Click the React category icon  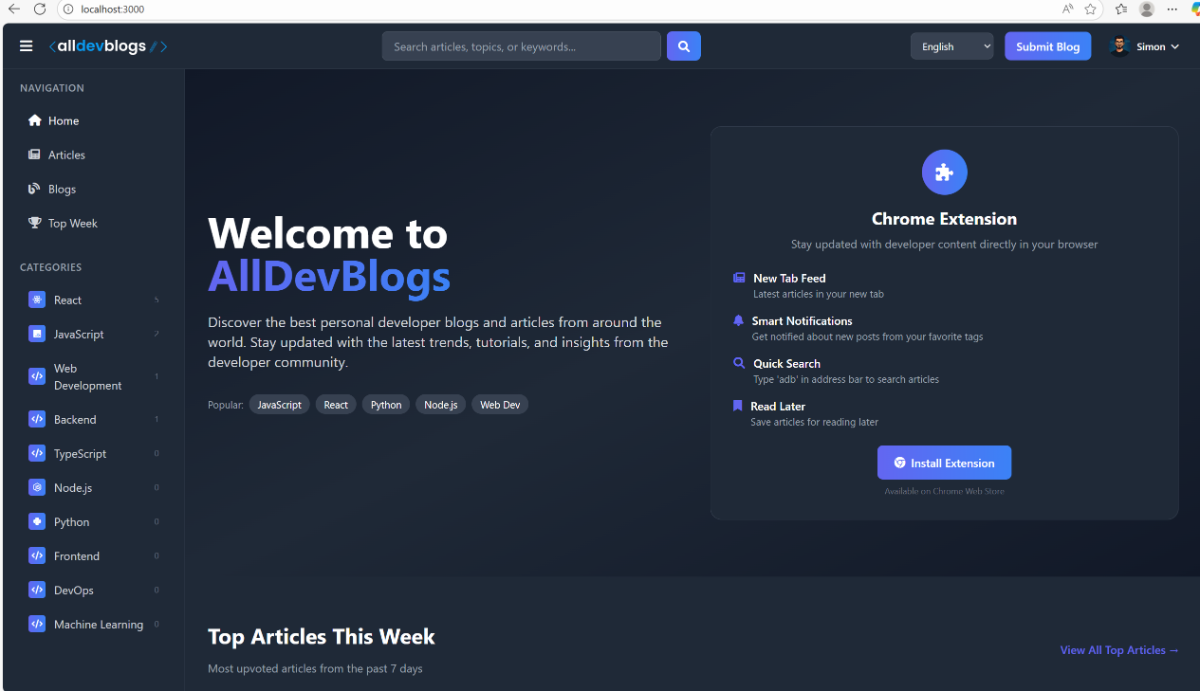coord(37,300)
